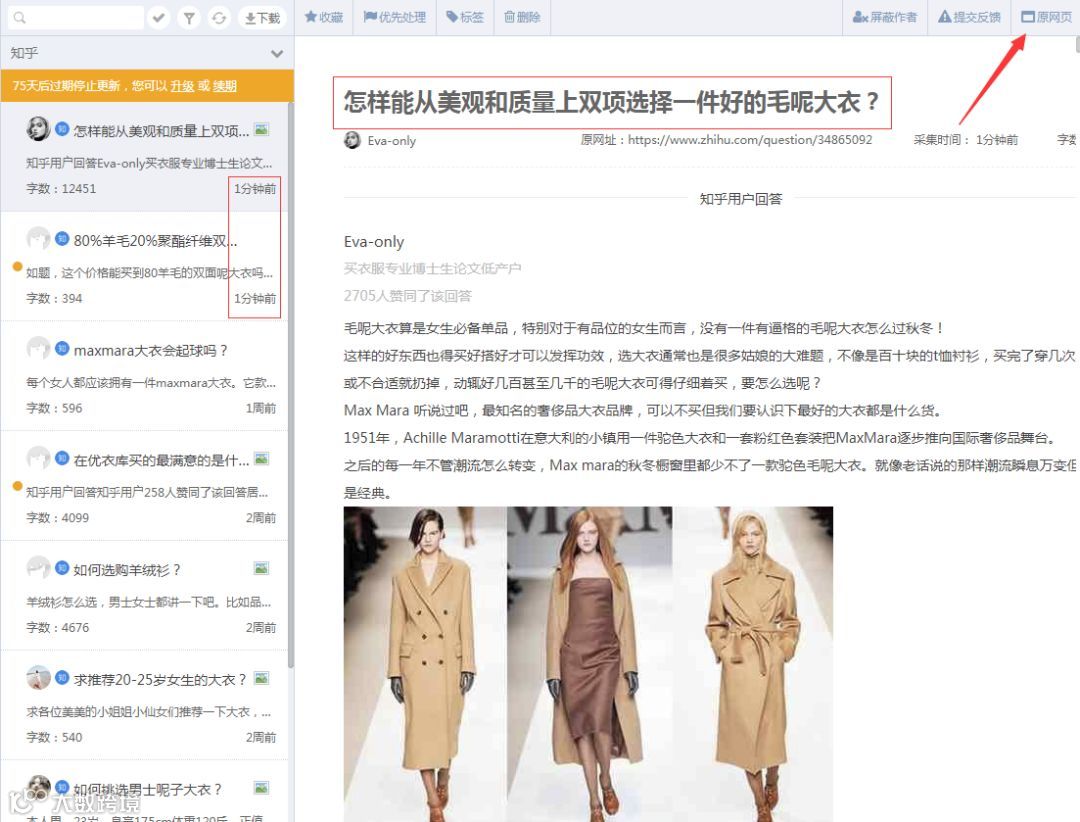This screenshot has height=822, width=1080.
Task: Click the Eva-only author name under the title
Action: [x=391, y=141]
